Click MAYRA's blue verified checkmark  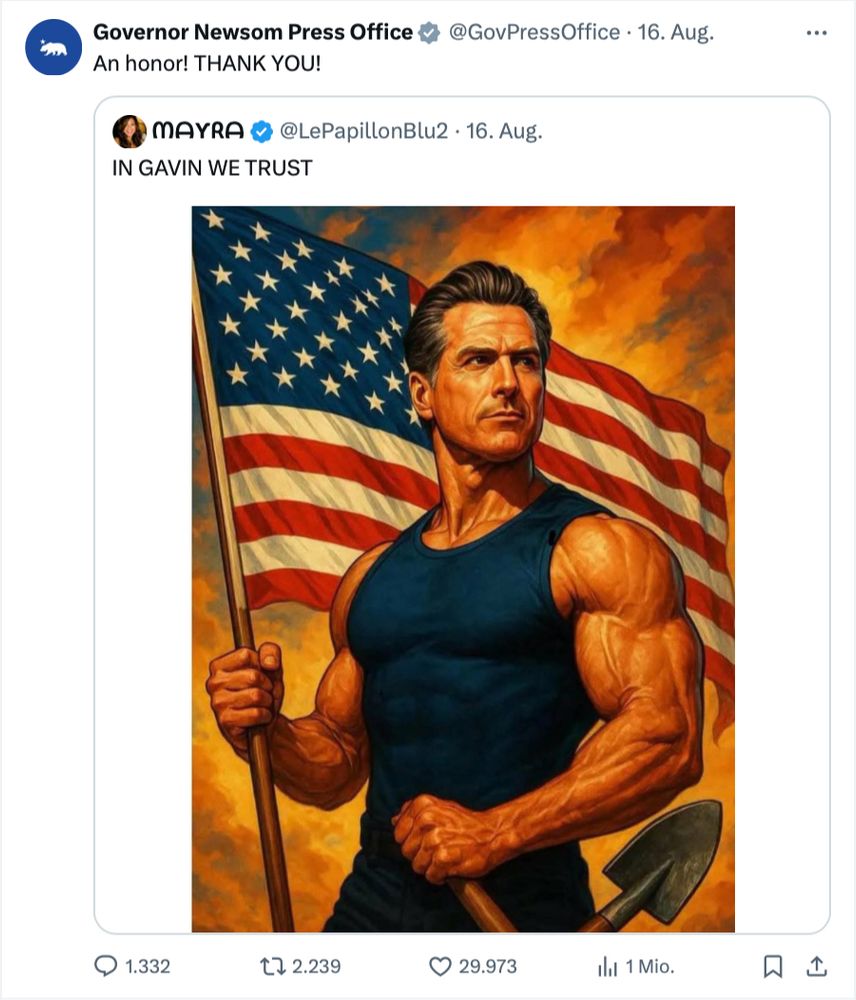pos(260,131)
